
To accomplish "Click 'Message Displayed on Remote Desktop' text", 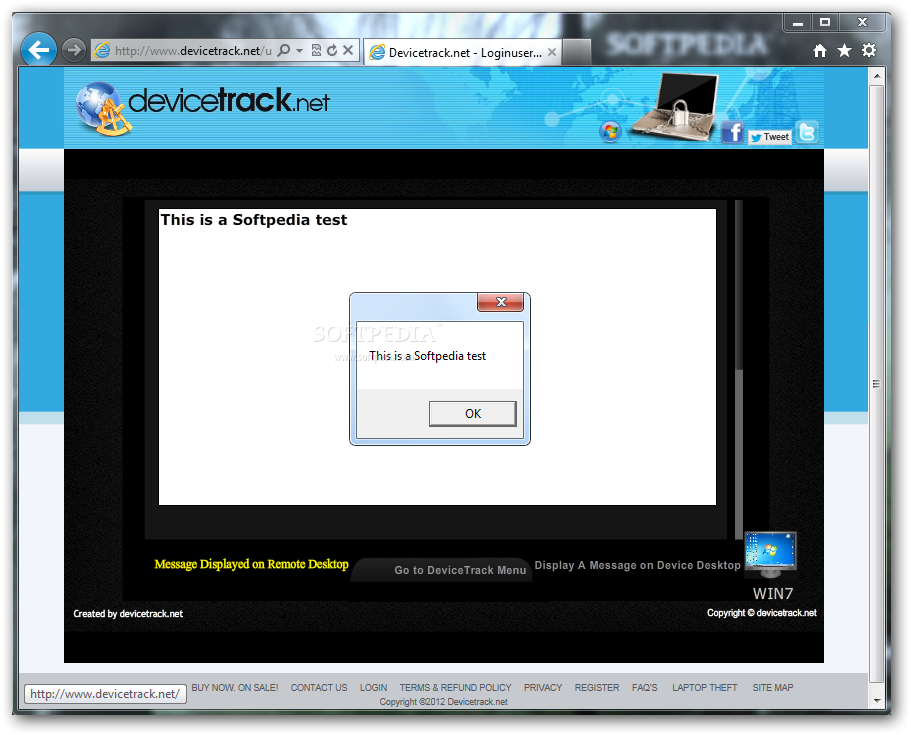I will click(251, 564).
